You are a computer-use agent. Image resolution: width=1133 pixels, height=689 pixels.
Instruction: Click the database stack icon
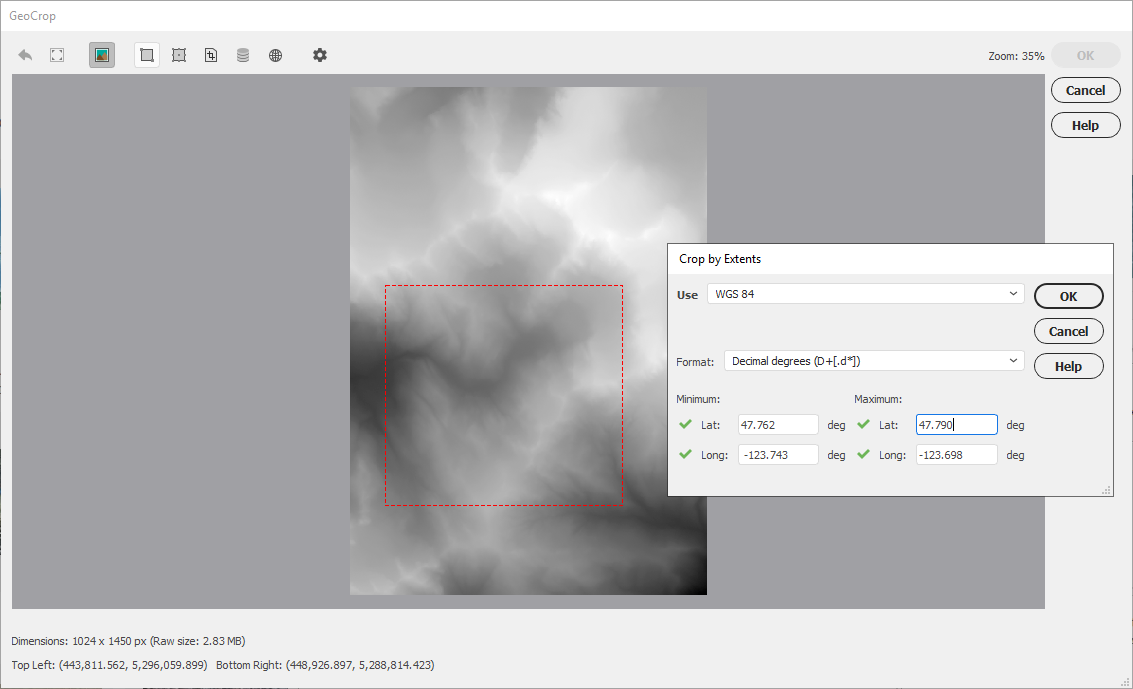(x=243, y=55)
